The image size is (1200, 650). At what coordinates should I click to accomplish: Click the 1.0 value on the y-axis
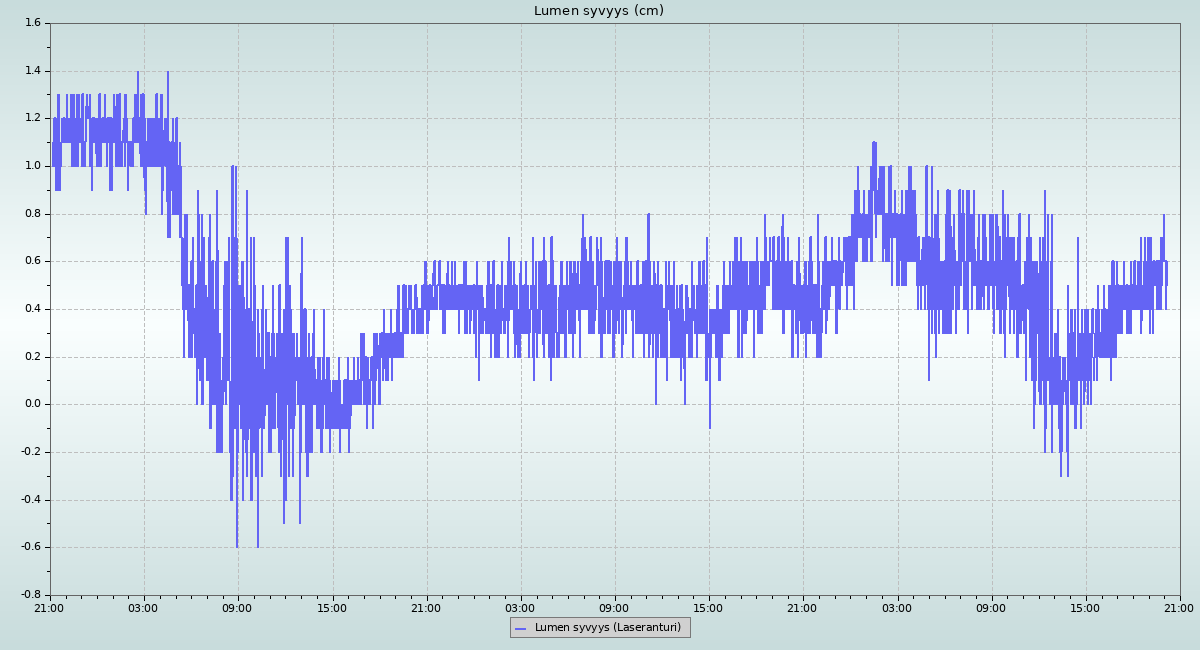(x=32, y=166)
